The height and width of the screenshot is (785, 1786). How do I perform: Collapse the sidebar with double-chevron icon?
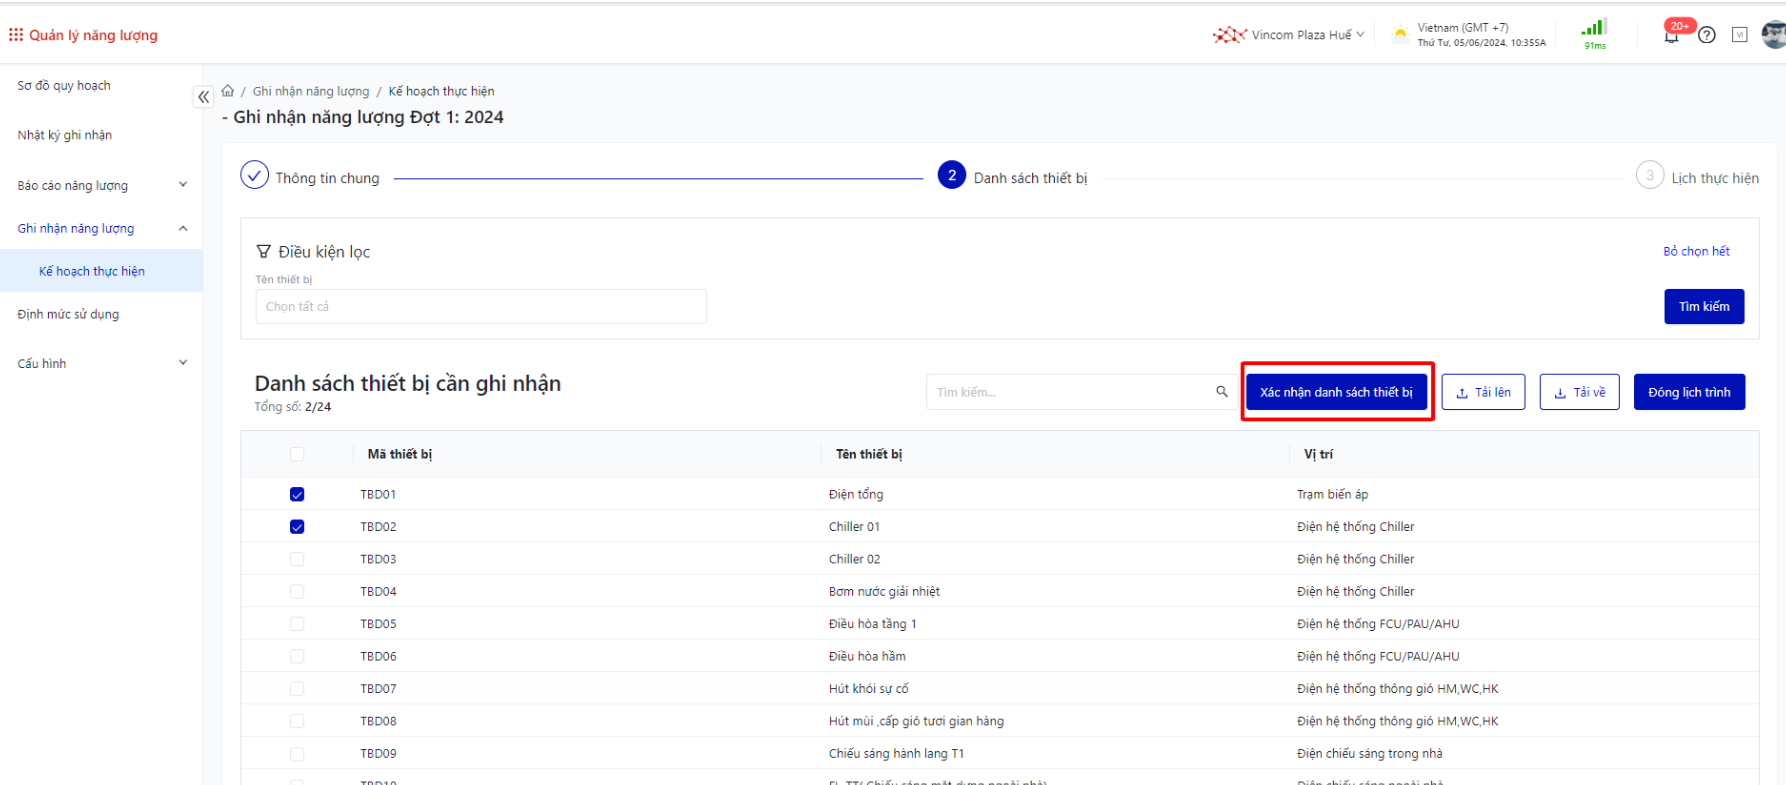203,97
